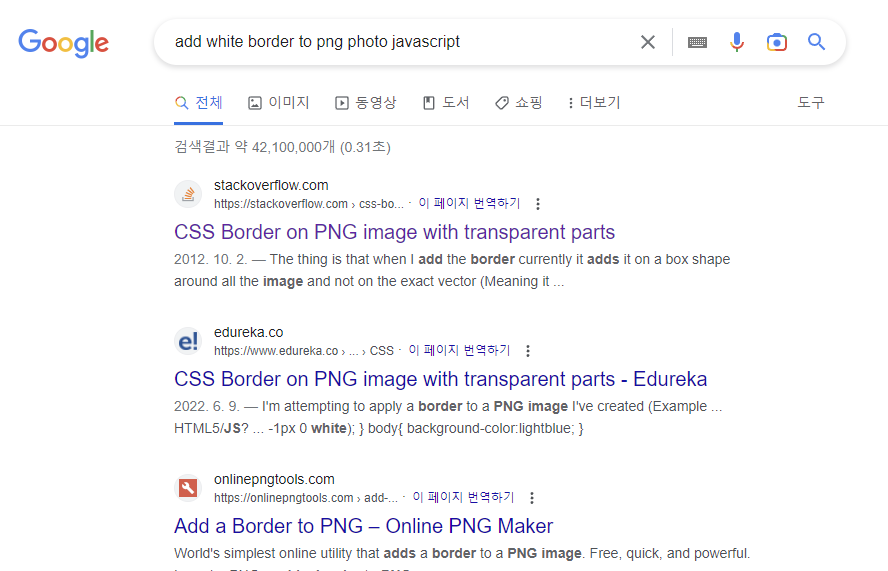Submit search with the magnifying glass icon
The height and width of the screenshot is (571, 888).
[x=816, y=41]
